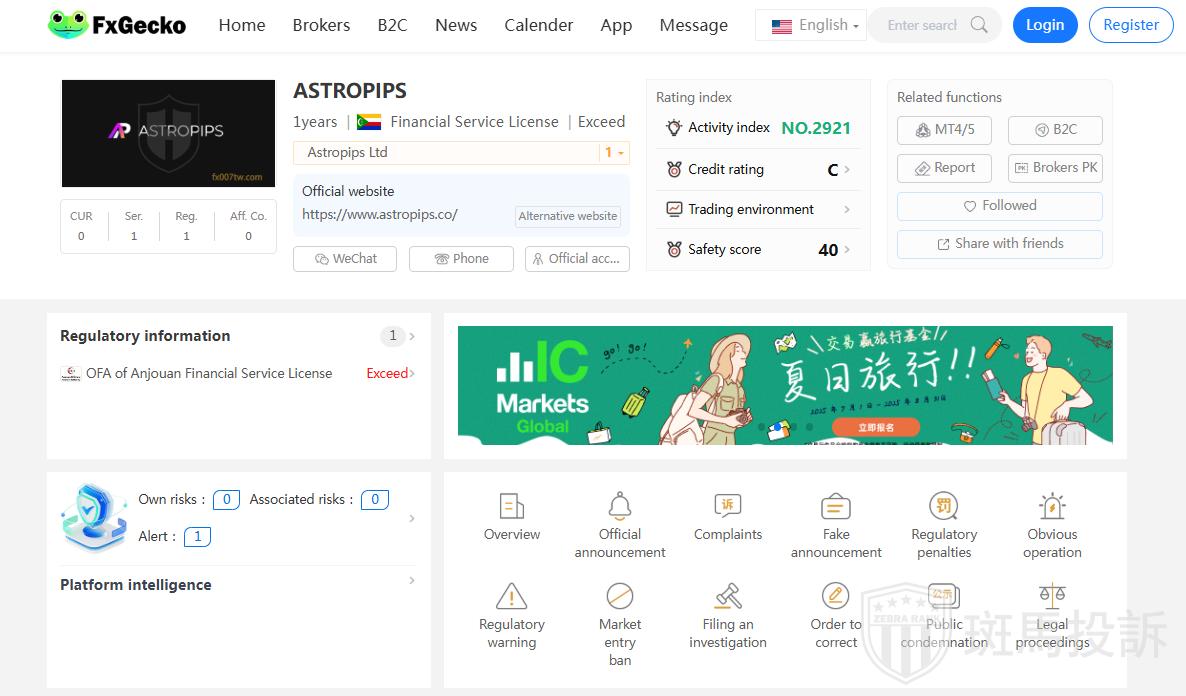1186x696 pixels.
Task: Open the Filing an investigation gavel icon
Action: [x=727, y=597]
